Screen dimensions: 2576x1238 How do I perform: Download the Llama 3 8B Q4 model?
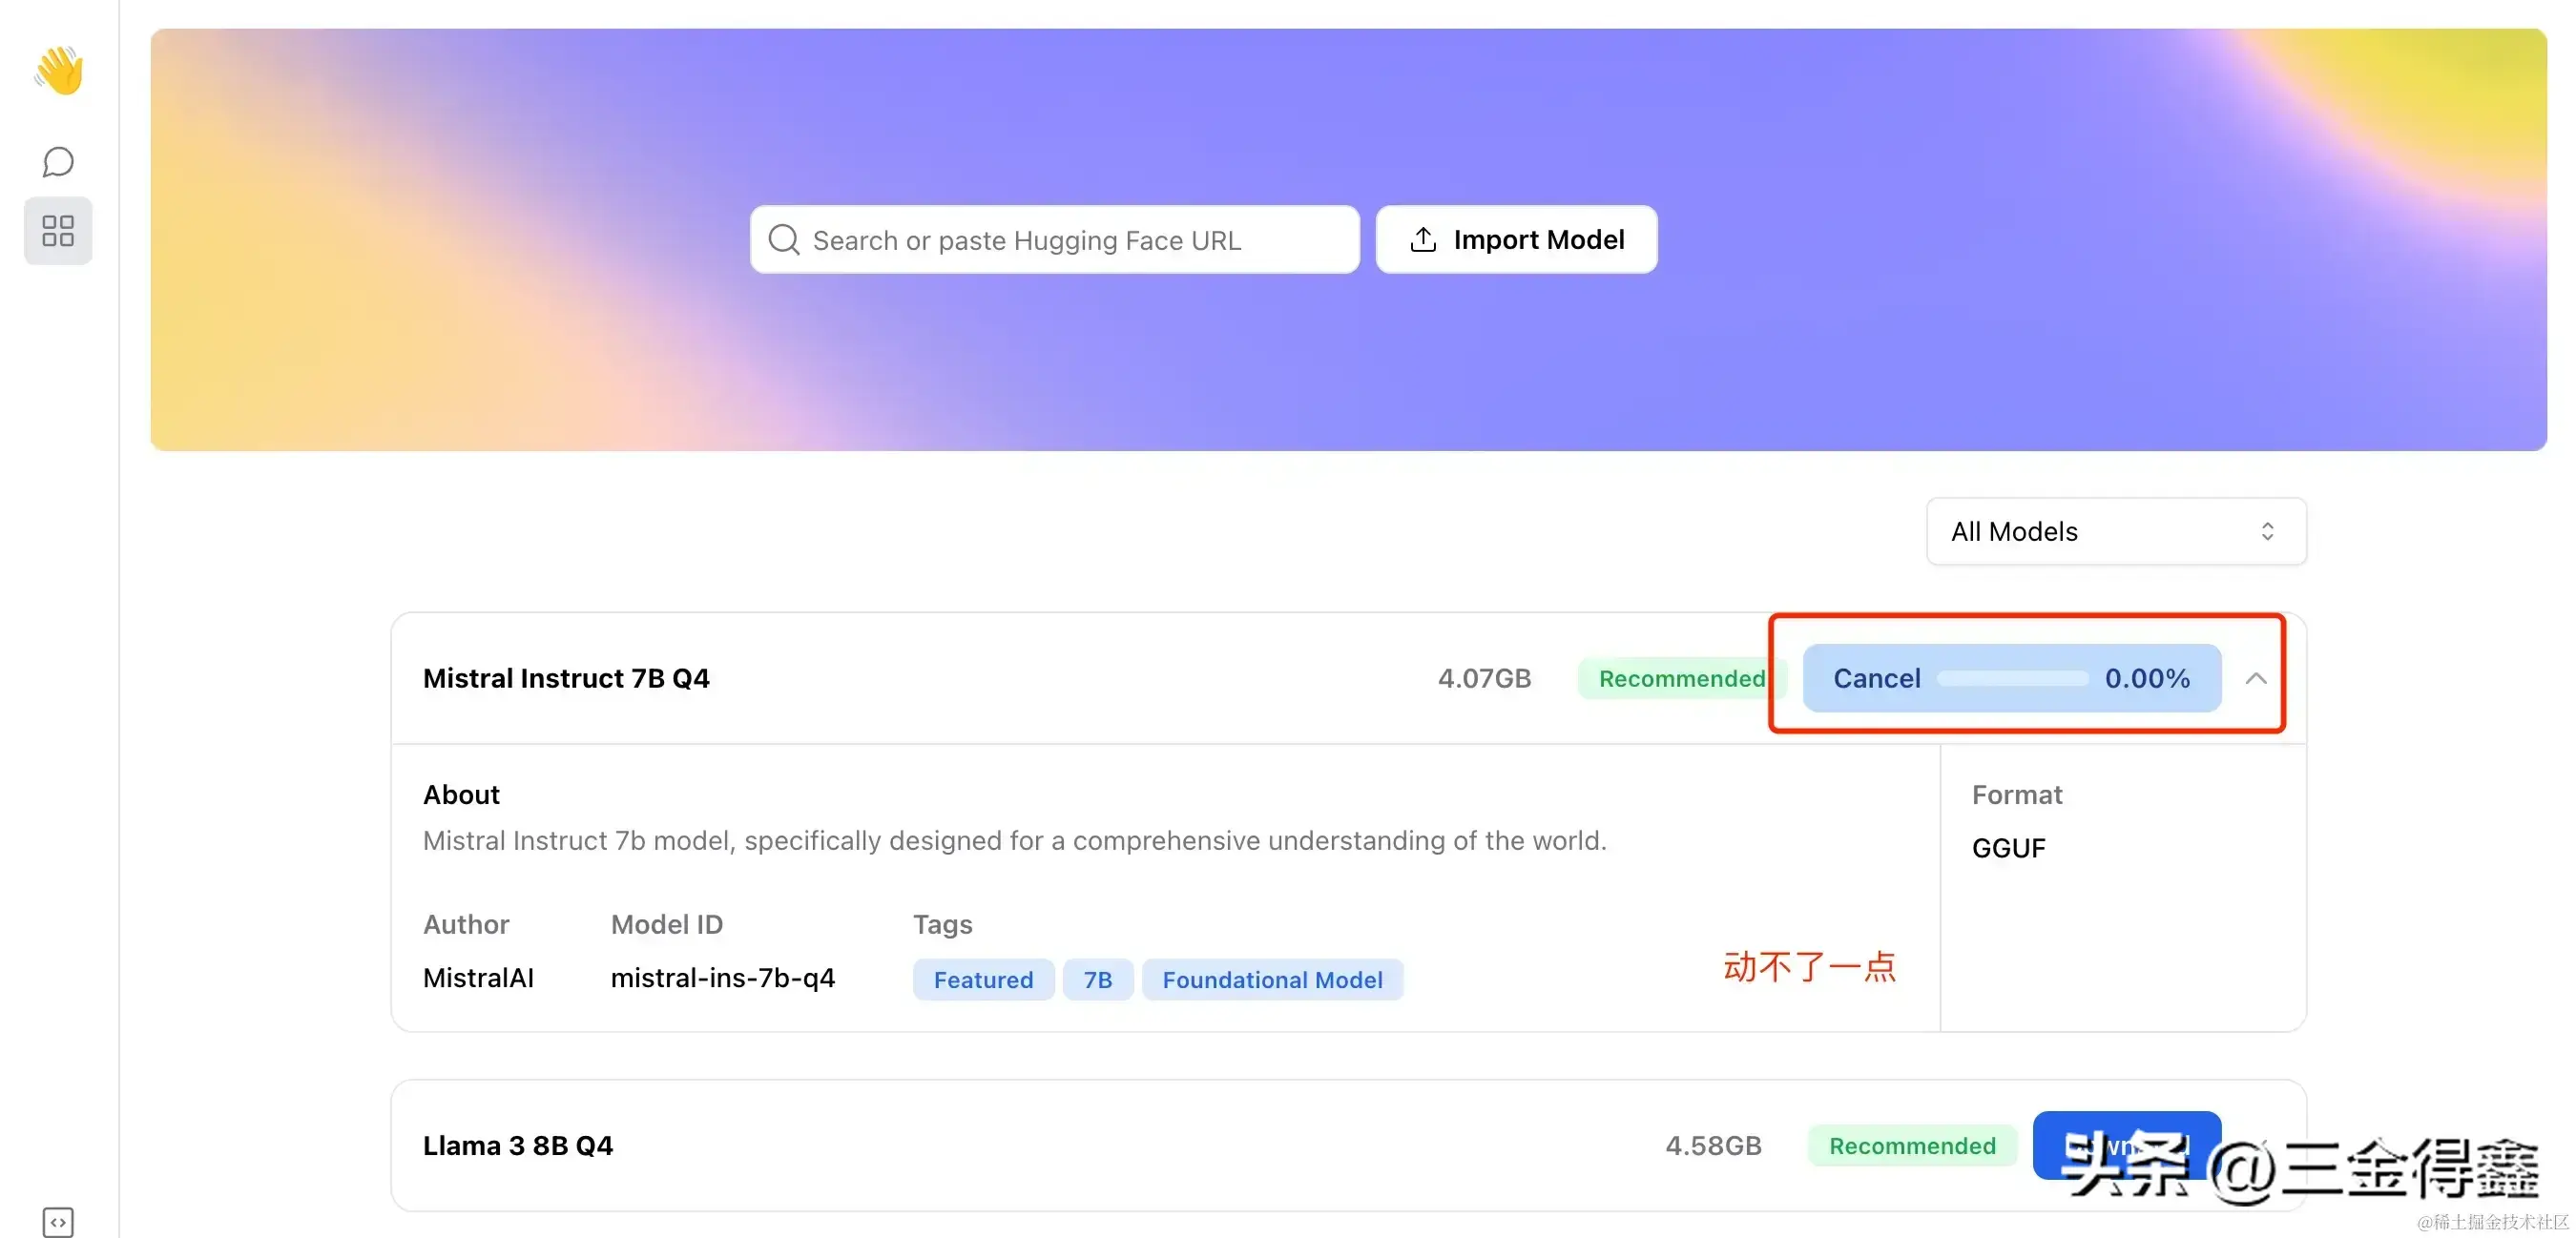click(x=2126, y=1146)
